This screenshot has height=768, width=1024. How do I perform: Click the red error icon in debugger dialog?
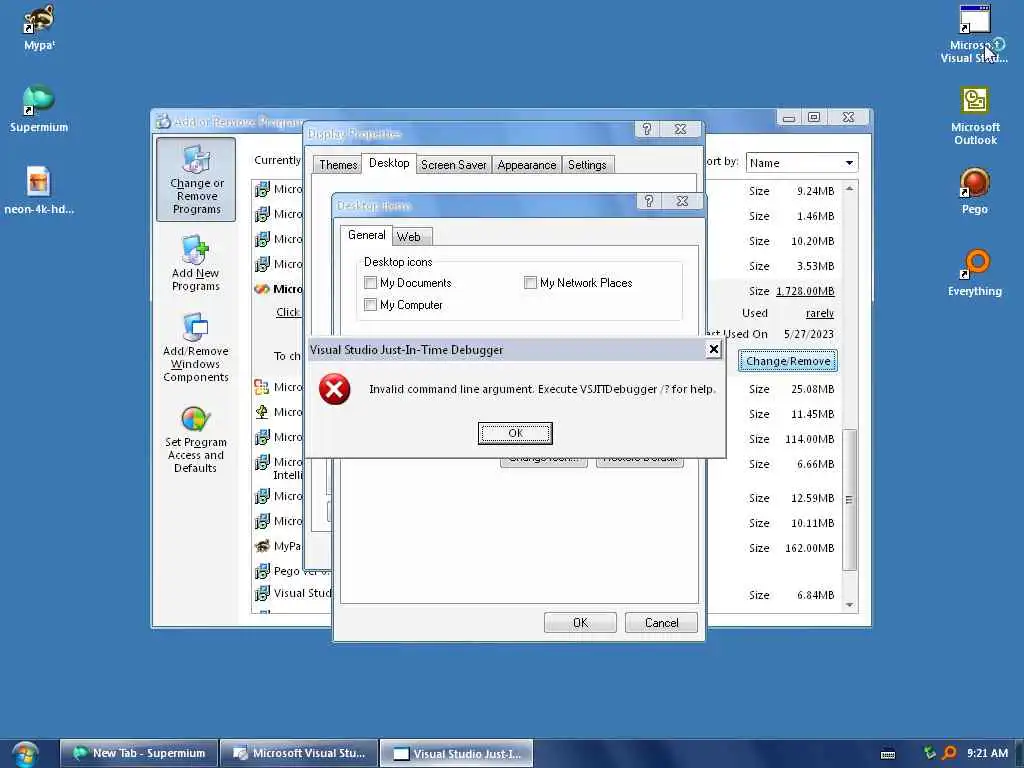coord(334,389)
